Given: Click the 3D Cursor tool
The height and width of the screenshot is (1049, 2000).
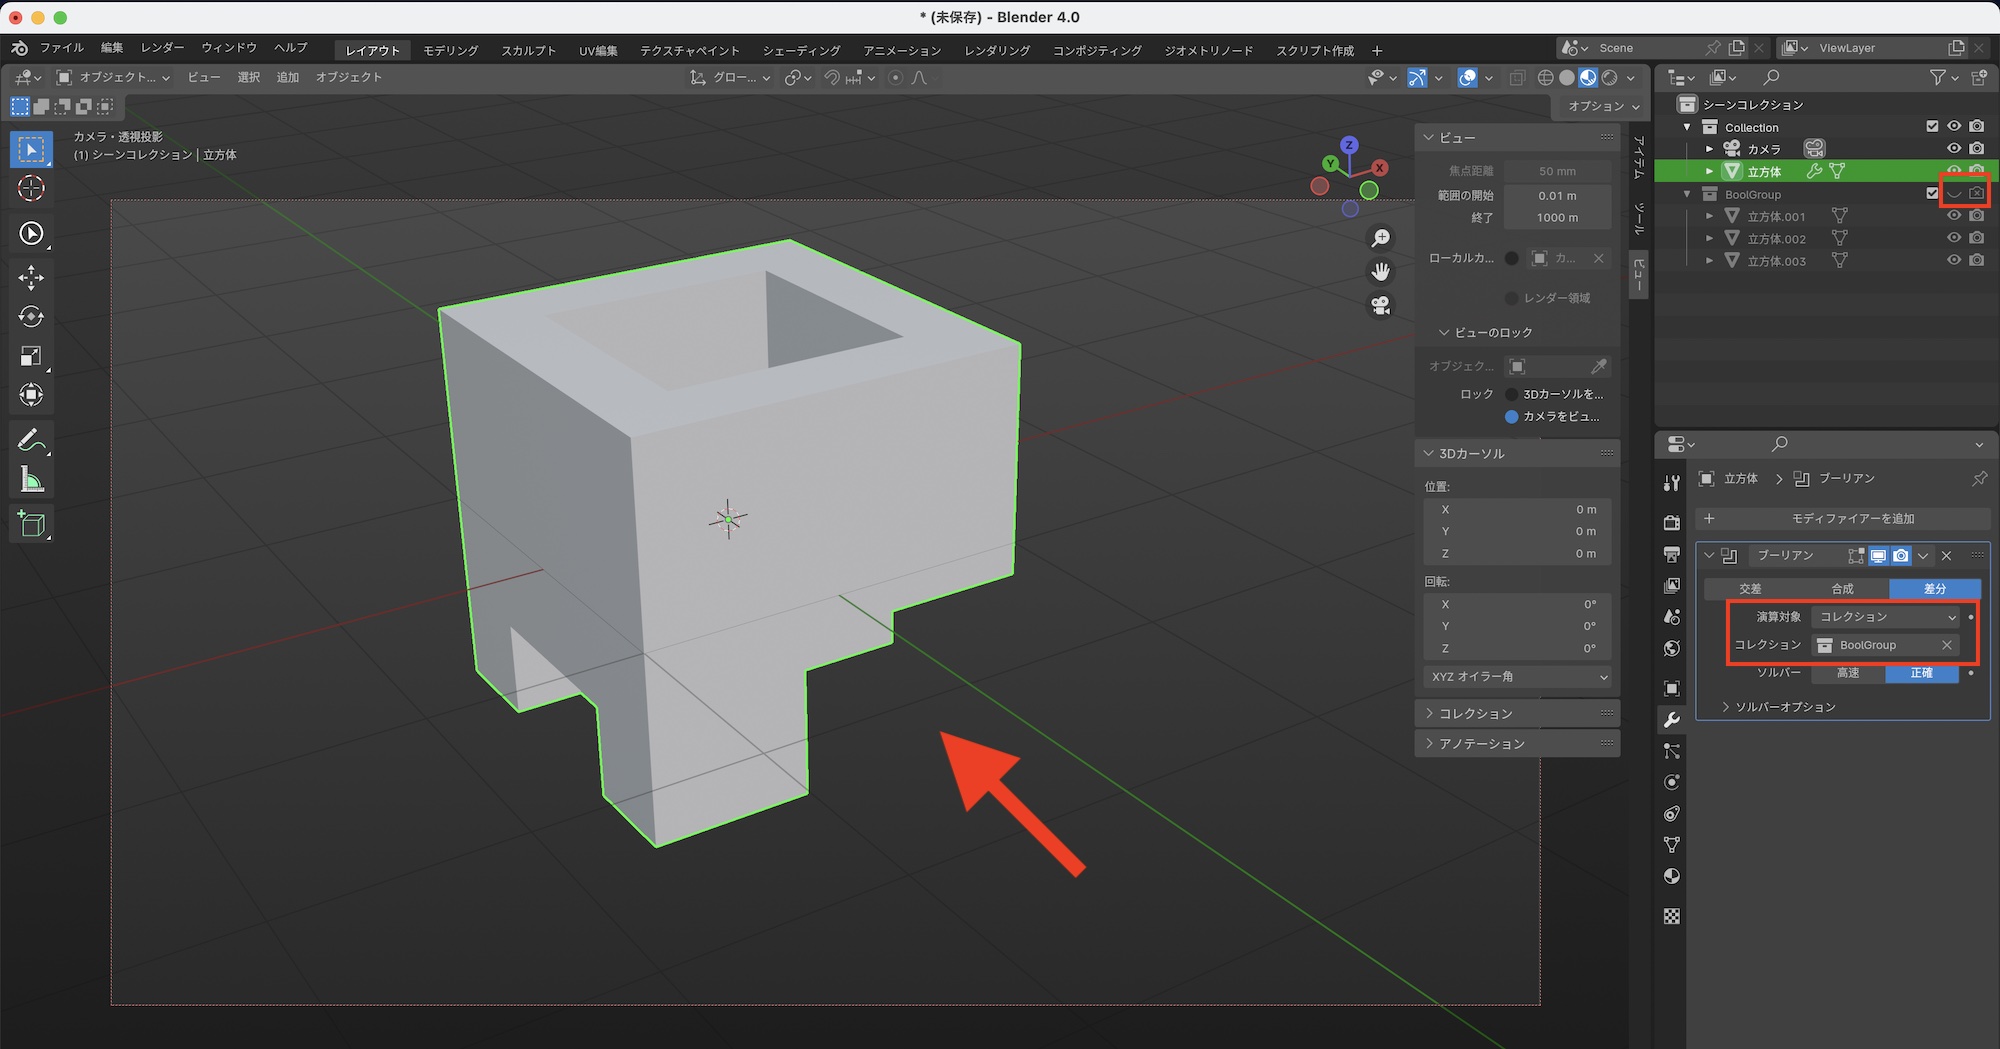Looking at the screenshot, I should coord(31,188).
